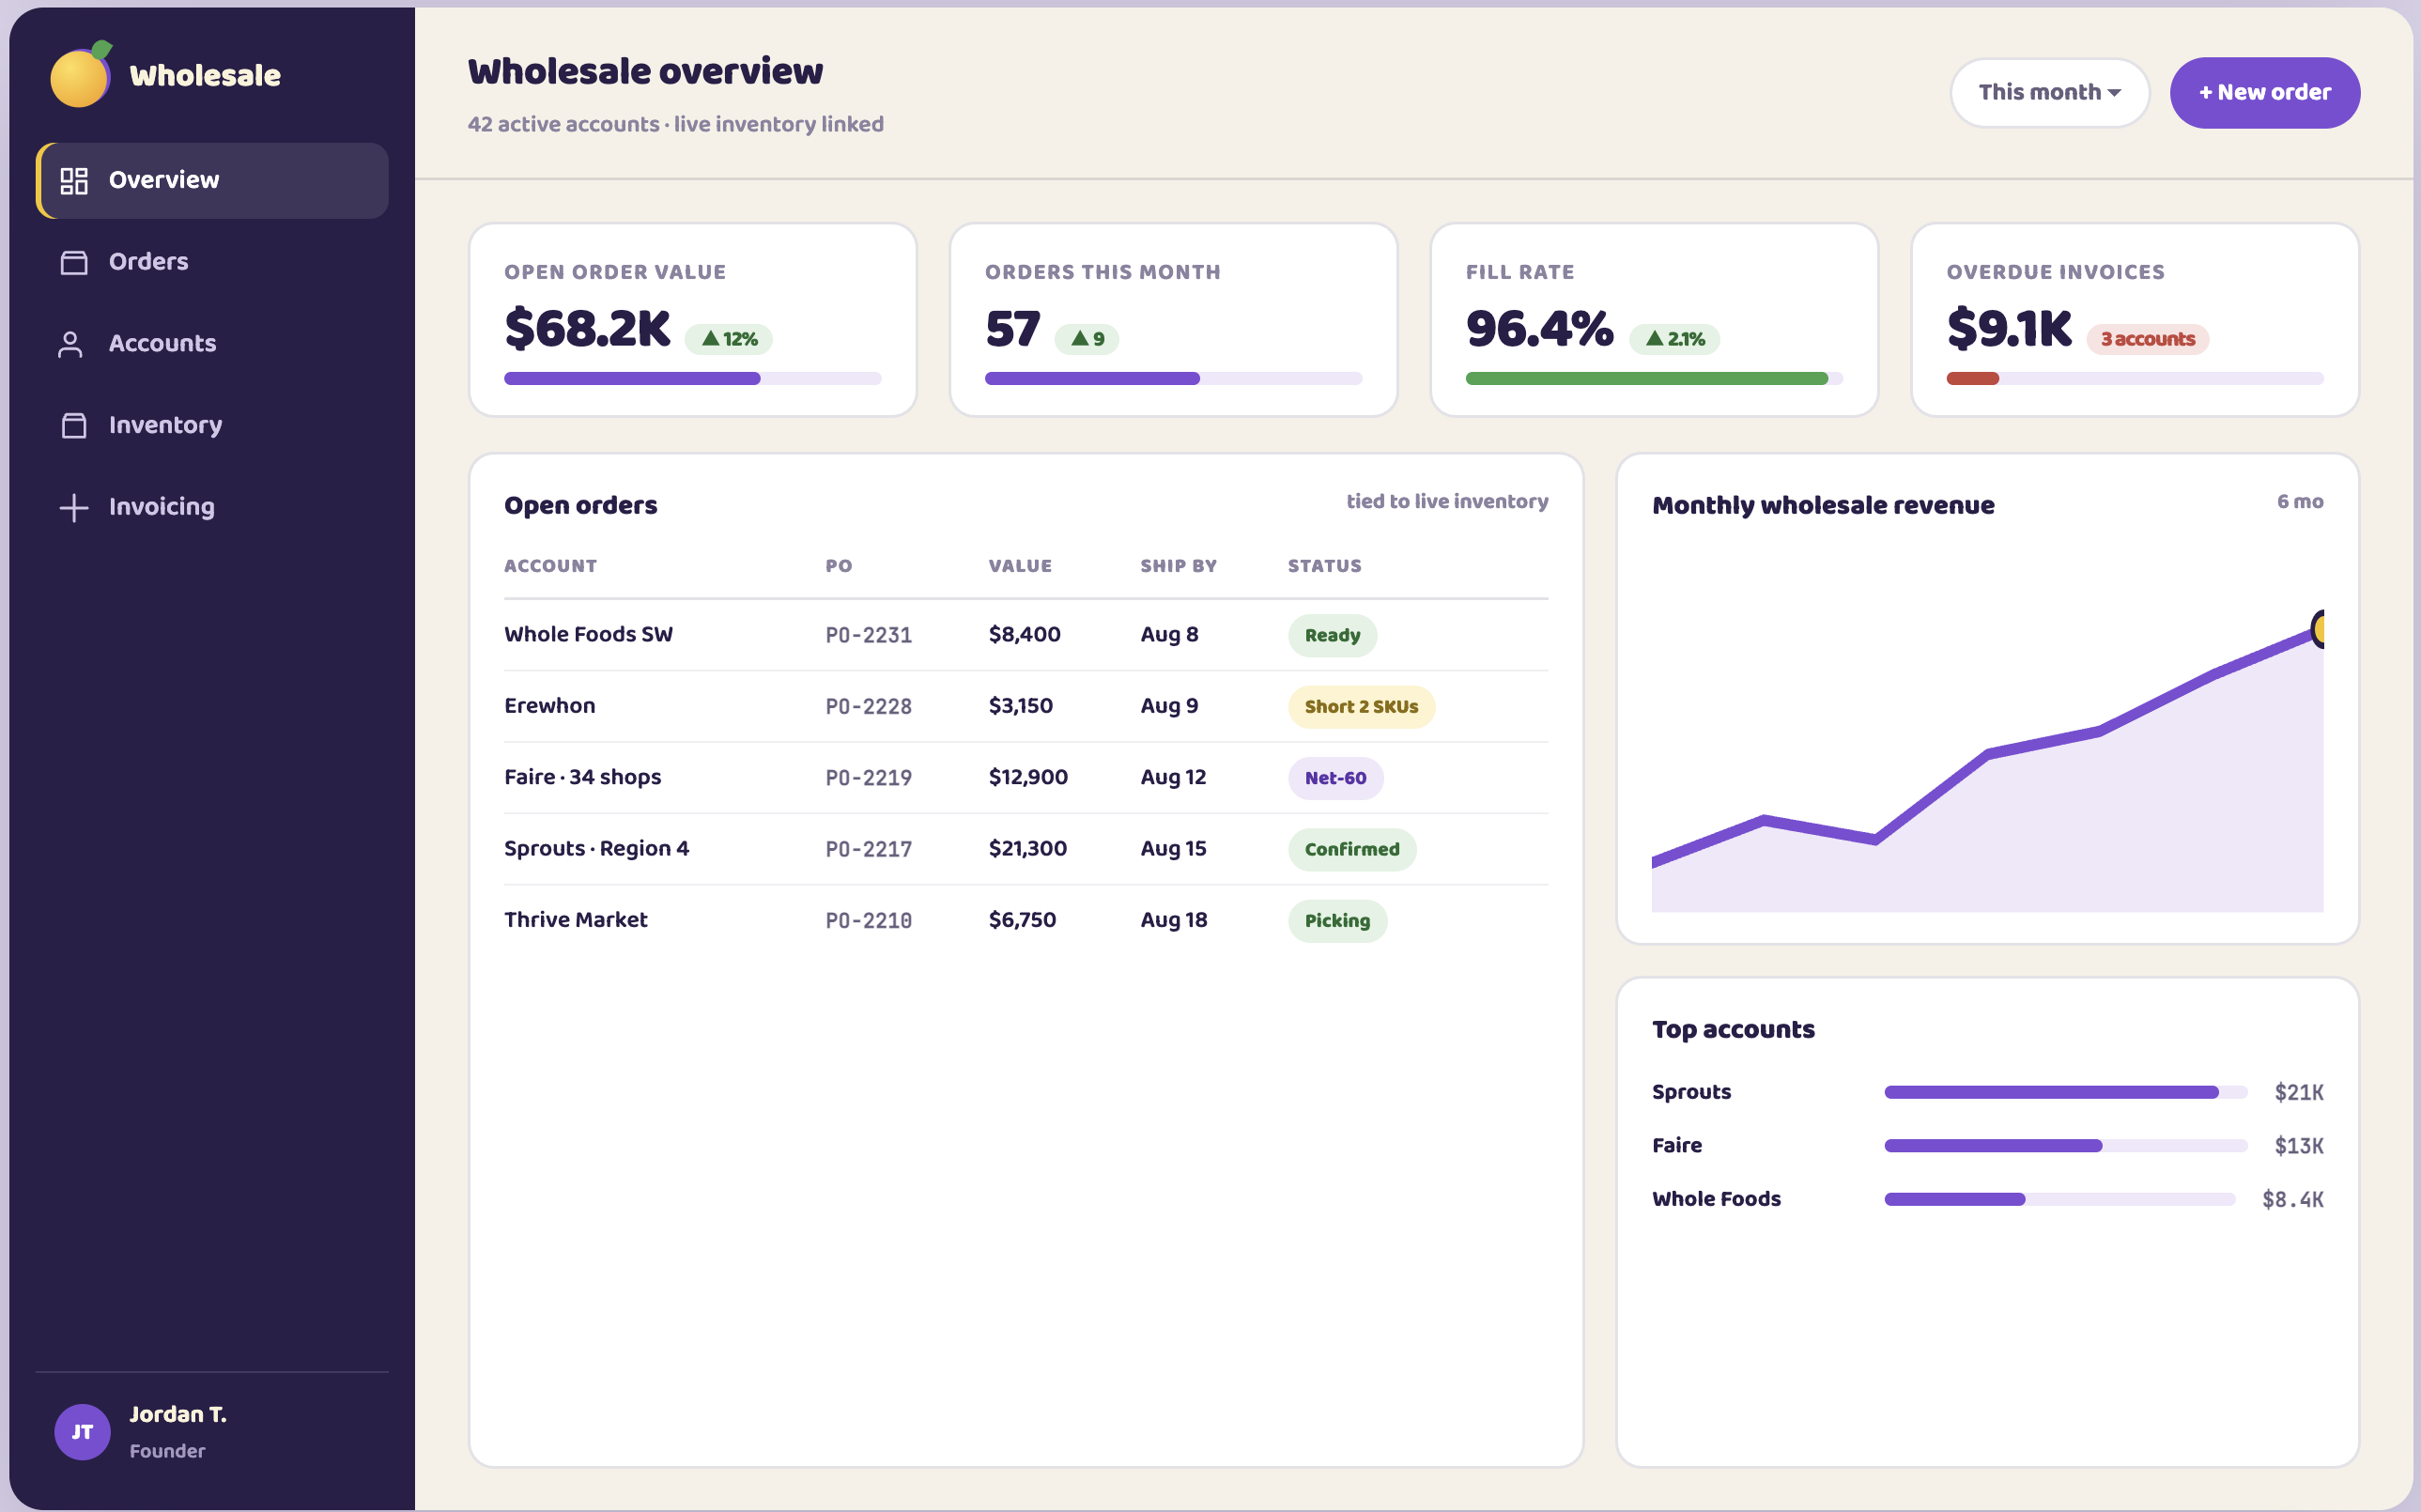
Task: Click PO-2231 order number
Action: (x=868, y=635)
